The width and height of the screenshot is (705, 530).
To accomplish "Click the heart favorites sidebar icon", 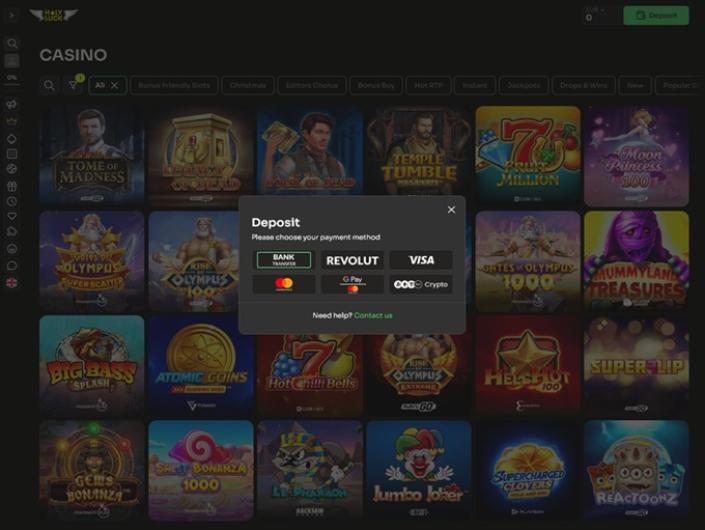I will click(x=12, y=216).
